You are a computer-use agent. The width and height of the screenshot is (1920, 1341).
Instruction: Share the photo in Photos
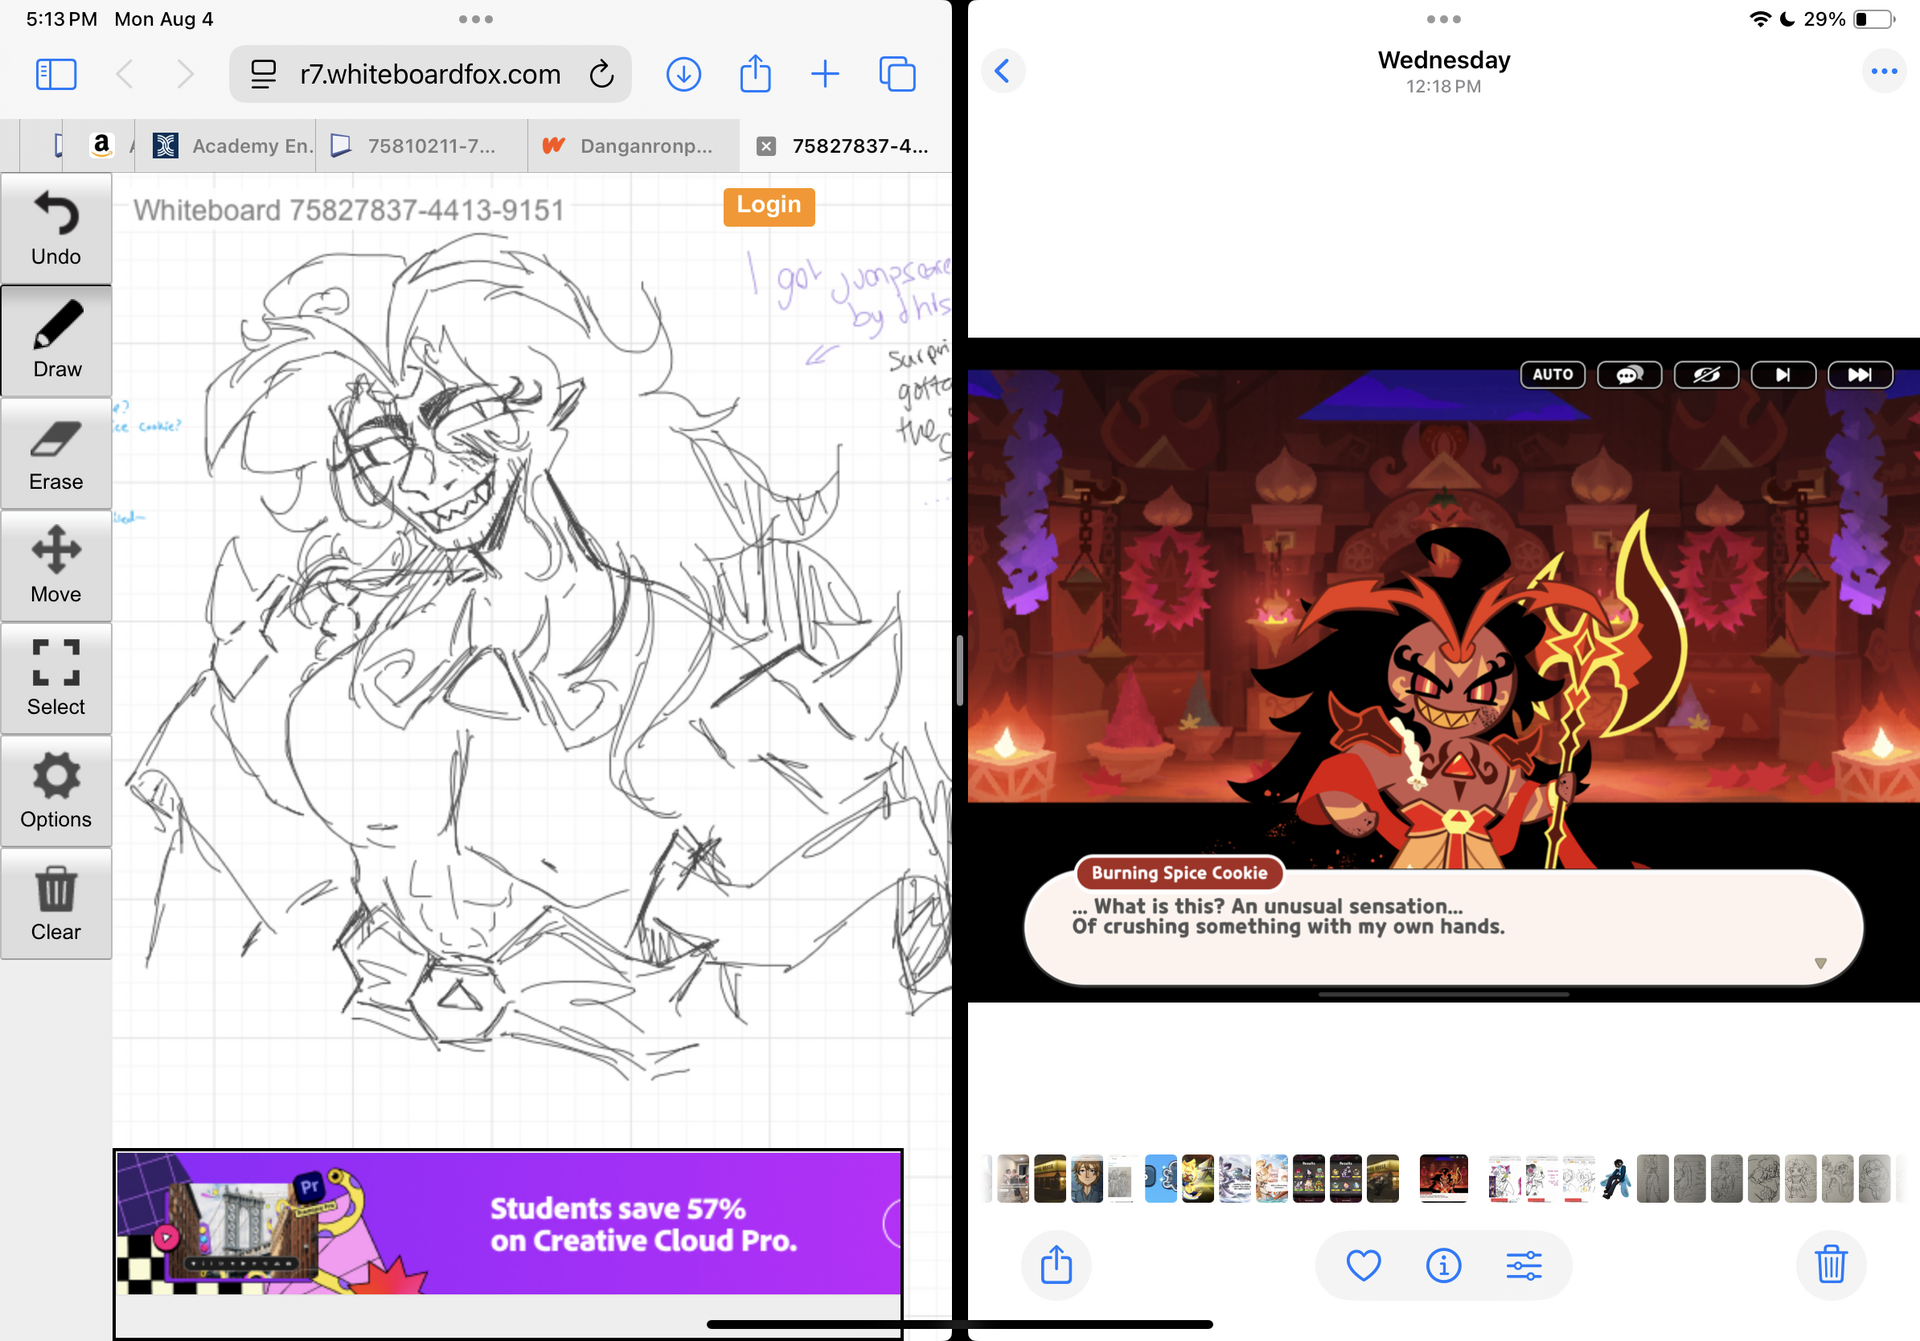[x=1056, y=1265]
